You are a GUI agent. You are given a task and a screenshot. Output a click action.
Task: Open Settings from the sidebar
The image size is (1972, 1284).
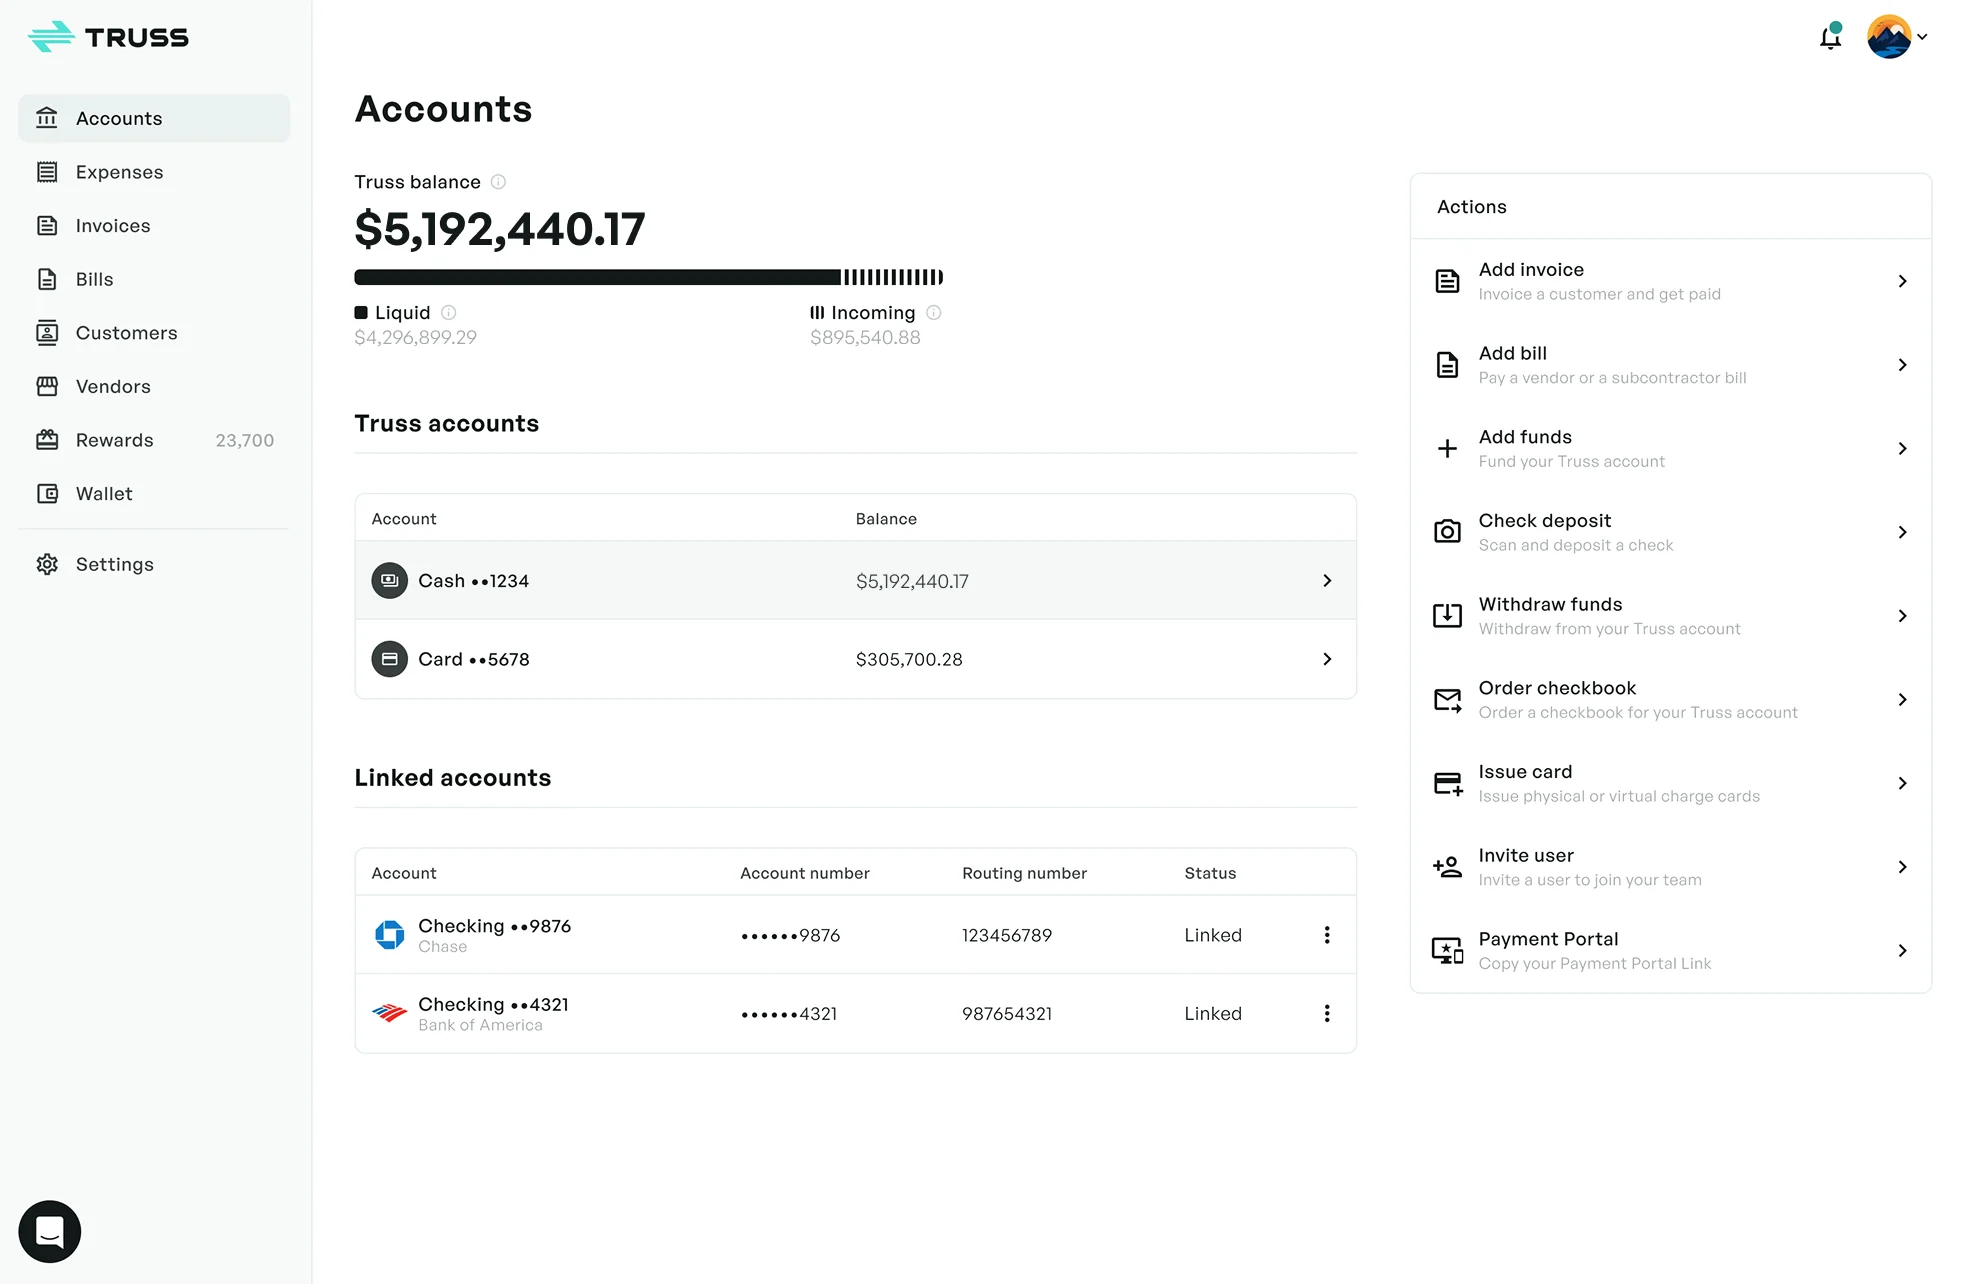[114, 564]
